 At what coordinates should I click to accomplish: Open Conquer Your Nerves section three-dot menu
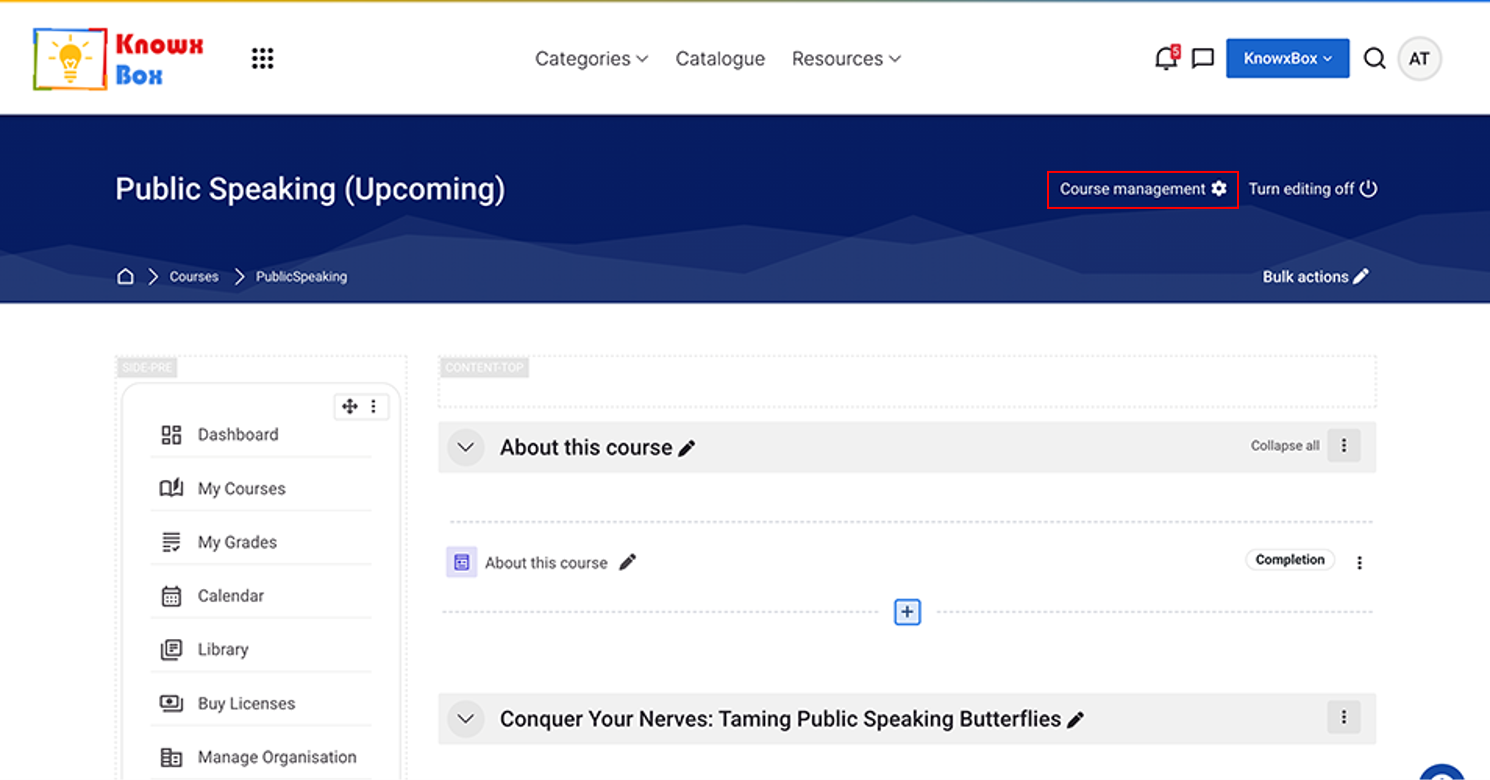1344,717
